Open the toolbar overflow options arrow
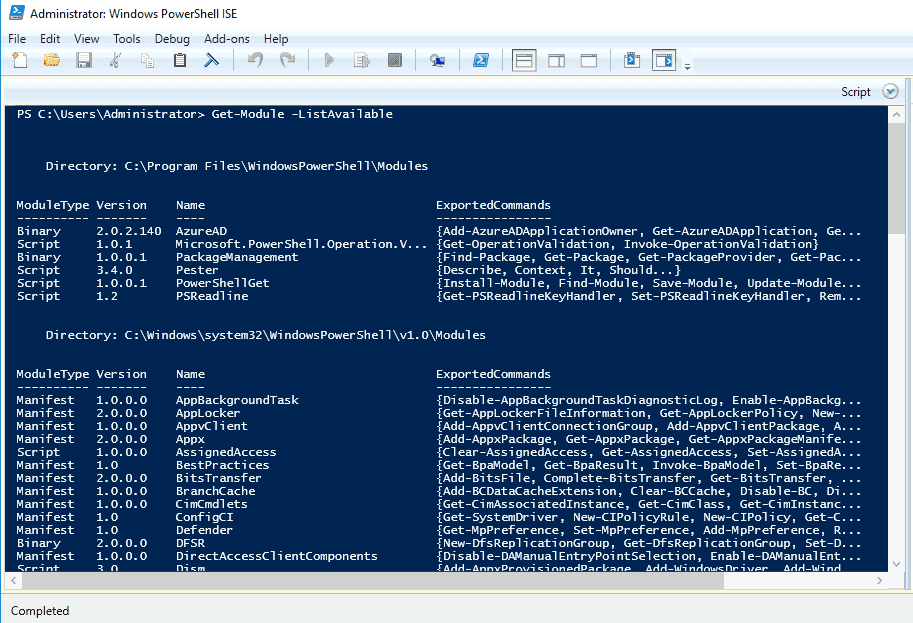 [688, 67]
